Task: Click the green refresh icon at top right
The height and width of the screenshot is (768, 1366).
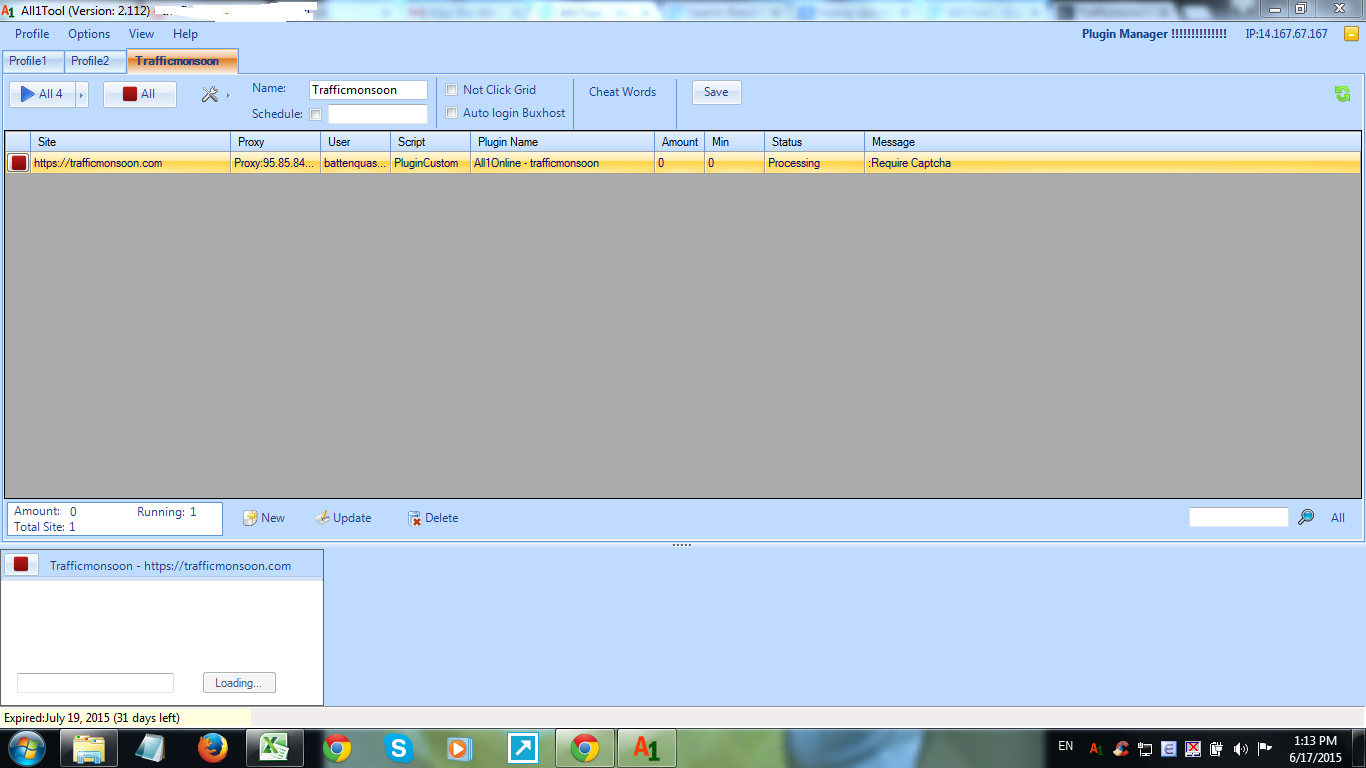Action: [1342, 93]
